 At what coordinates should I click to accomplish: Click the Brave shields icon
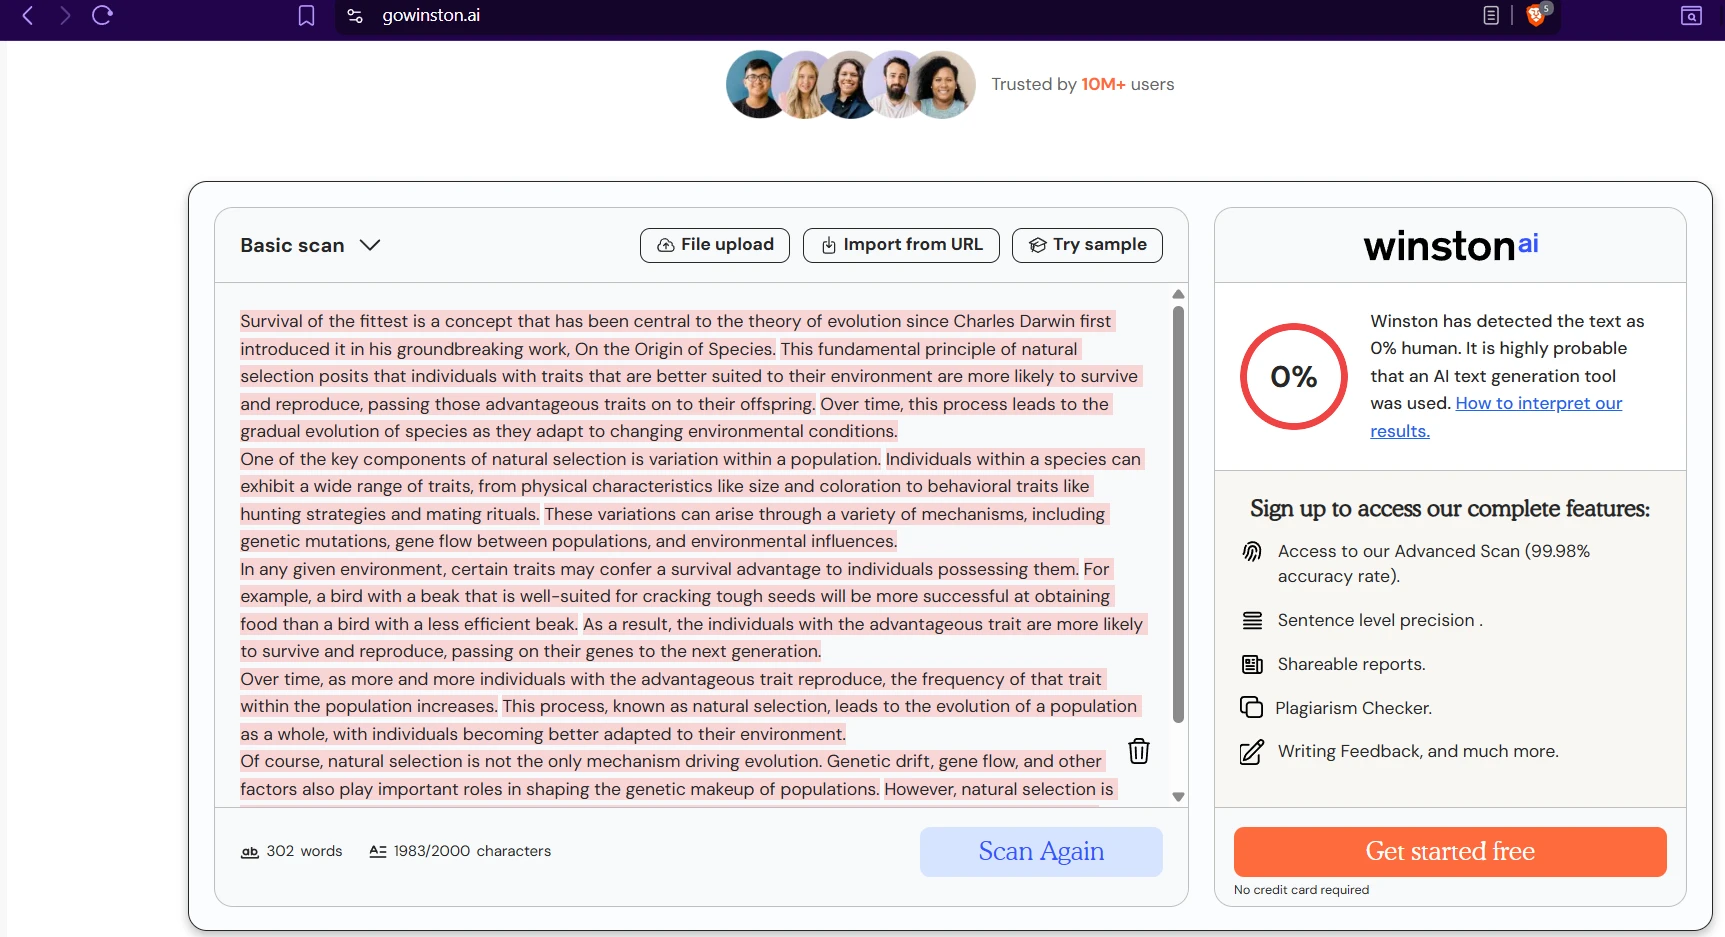click(x=1536, y=15)
